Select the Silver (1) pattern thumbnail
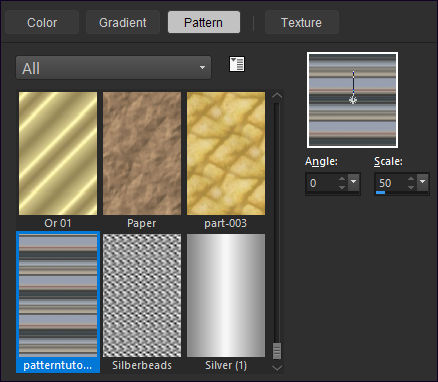Screen dimensions: 438x382 click(x=226, y=296)
